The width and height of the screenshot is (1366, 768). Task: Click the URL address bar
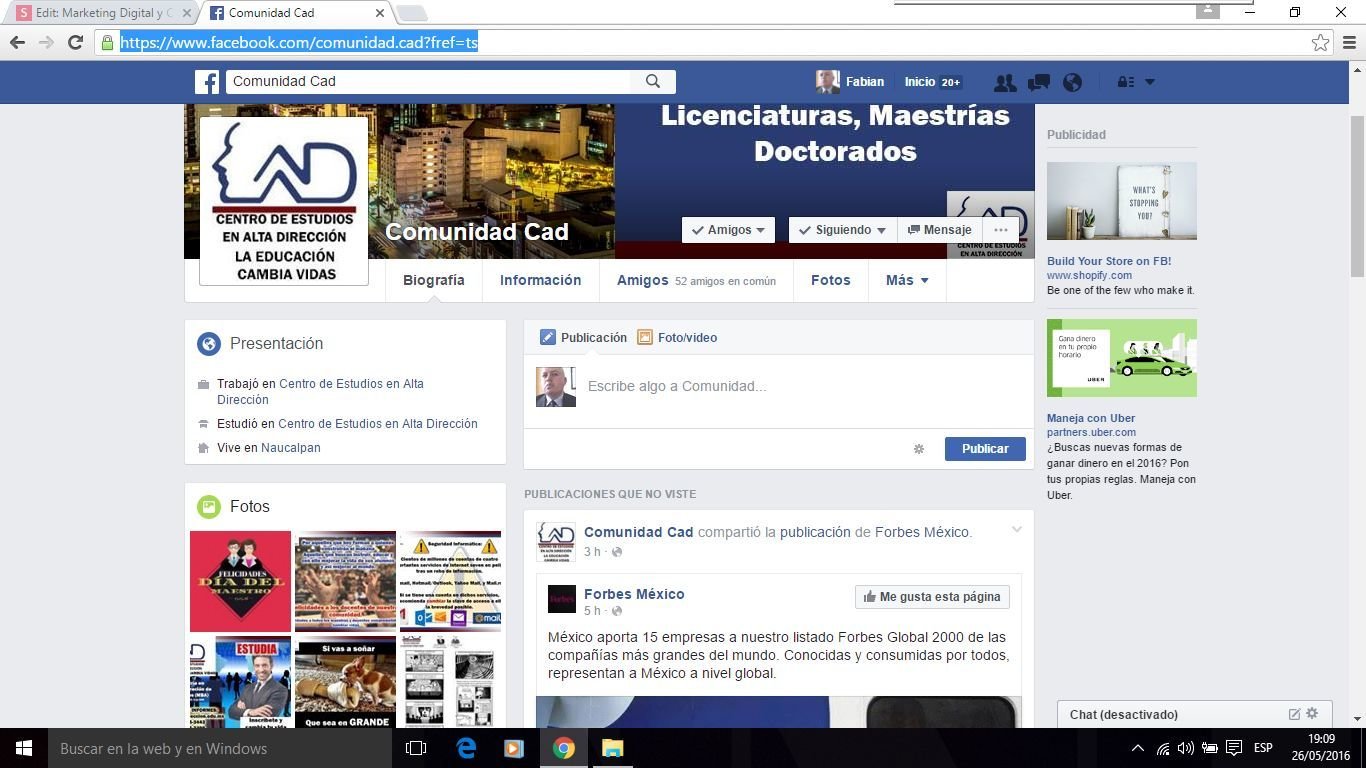700,42
